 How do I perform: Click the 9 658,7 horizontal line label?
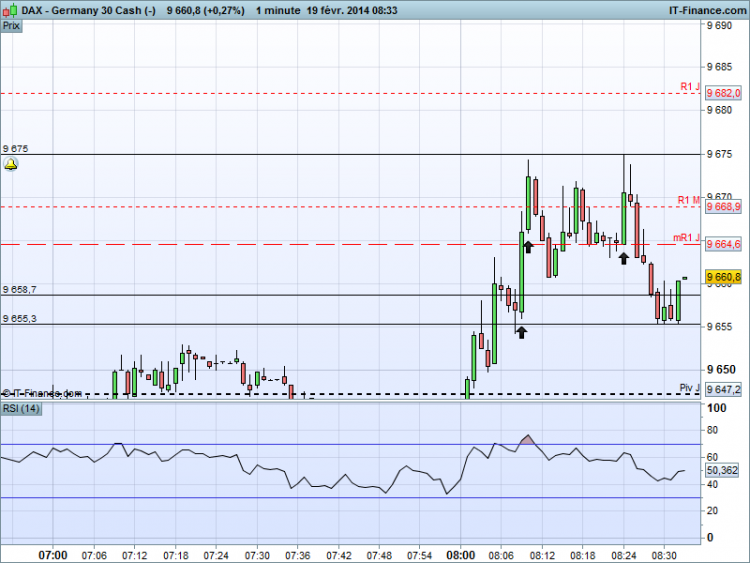(x=19, y=289)
